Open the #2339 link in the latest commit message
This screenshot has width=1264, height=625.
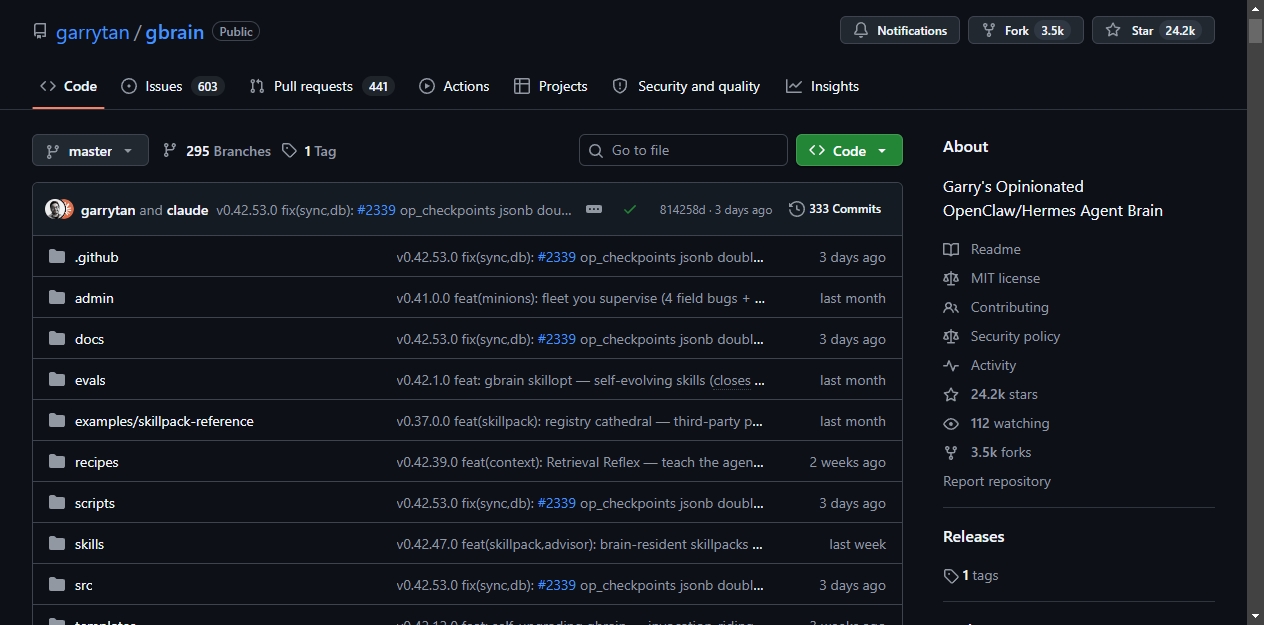[376, 210]
